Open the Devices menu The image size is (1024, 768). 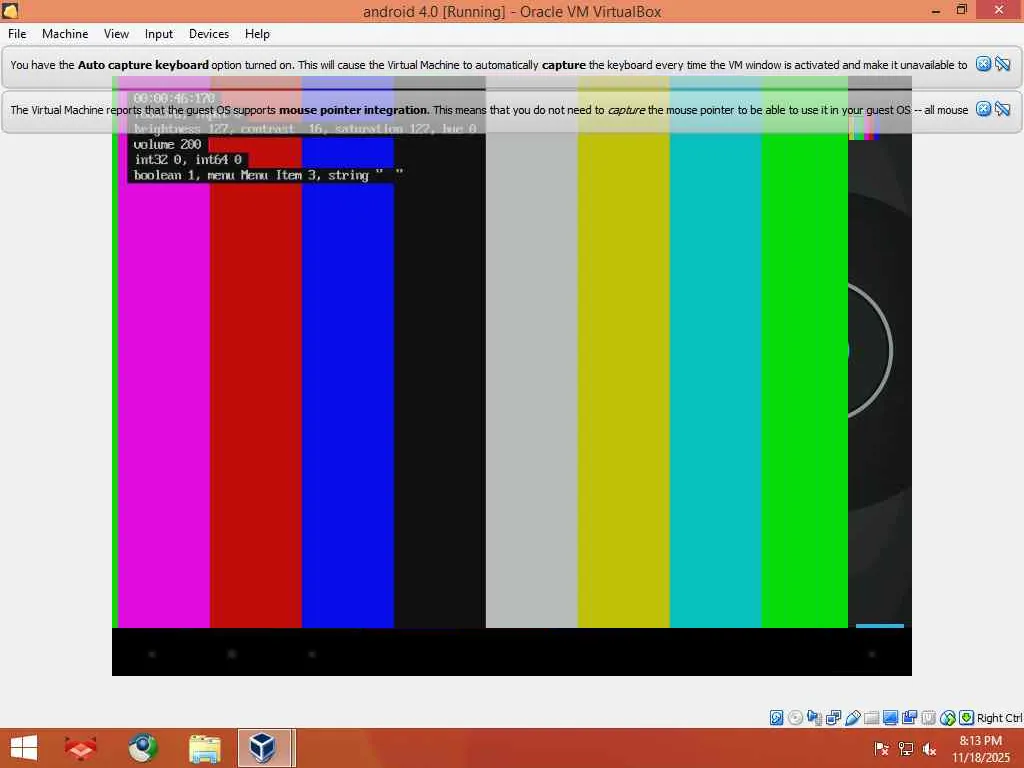[209, 34]
